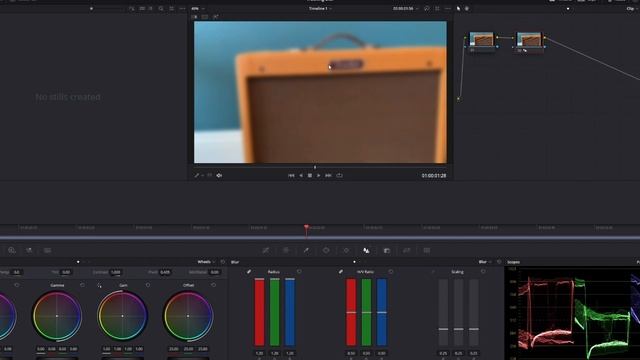
Task: Open the Wheels mode dropdown
Action: point(206,262)
